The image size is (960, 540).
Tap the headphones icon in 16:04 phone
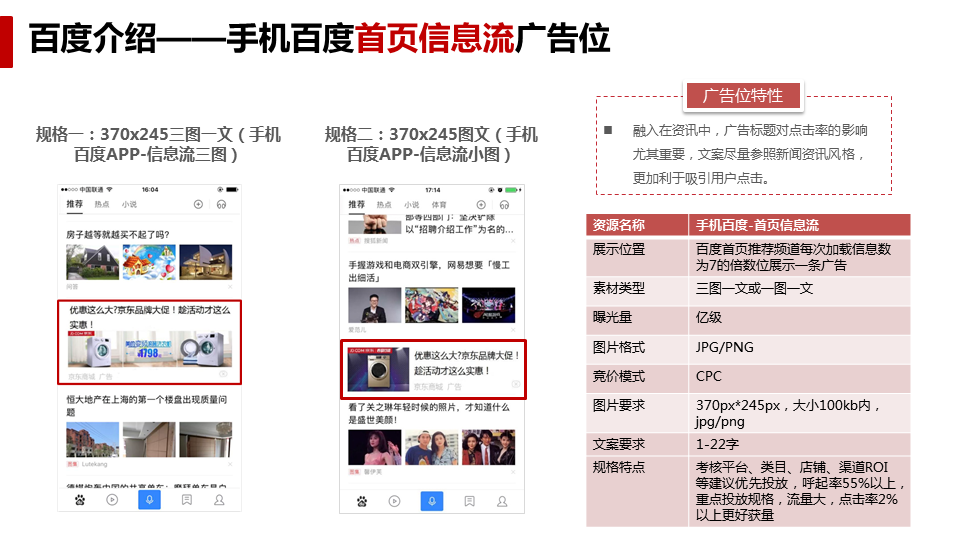tap(222, 204)
